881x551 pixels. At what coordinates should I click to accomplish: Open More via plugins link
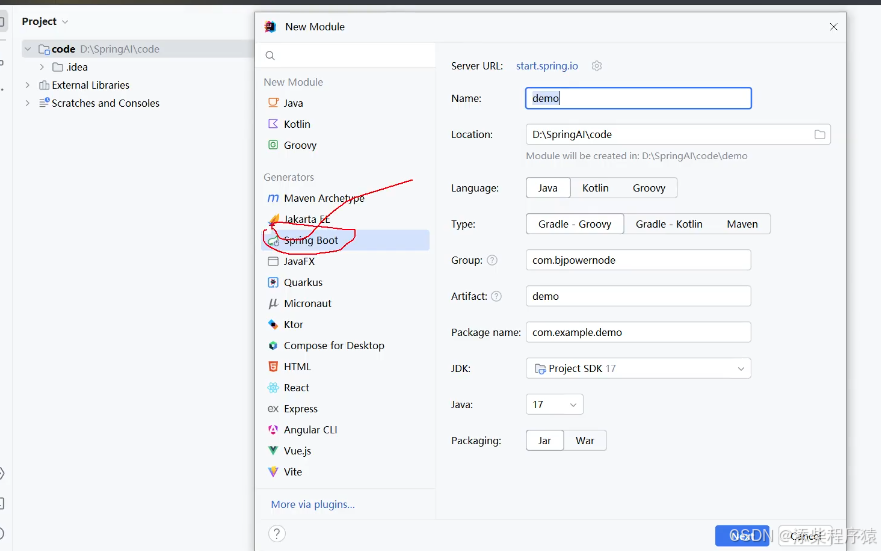(313, 504)
